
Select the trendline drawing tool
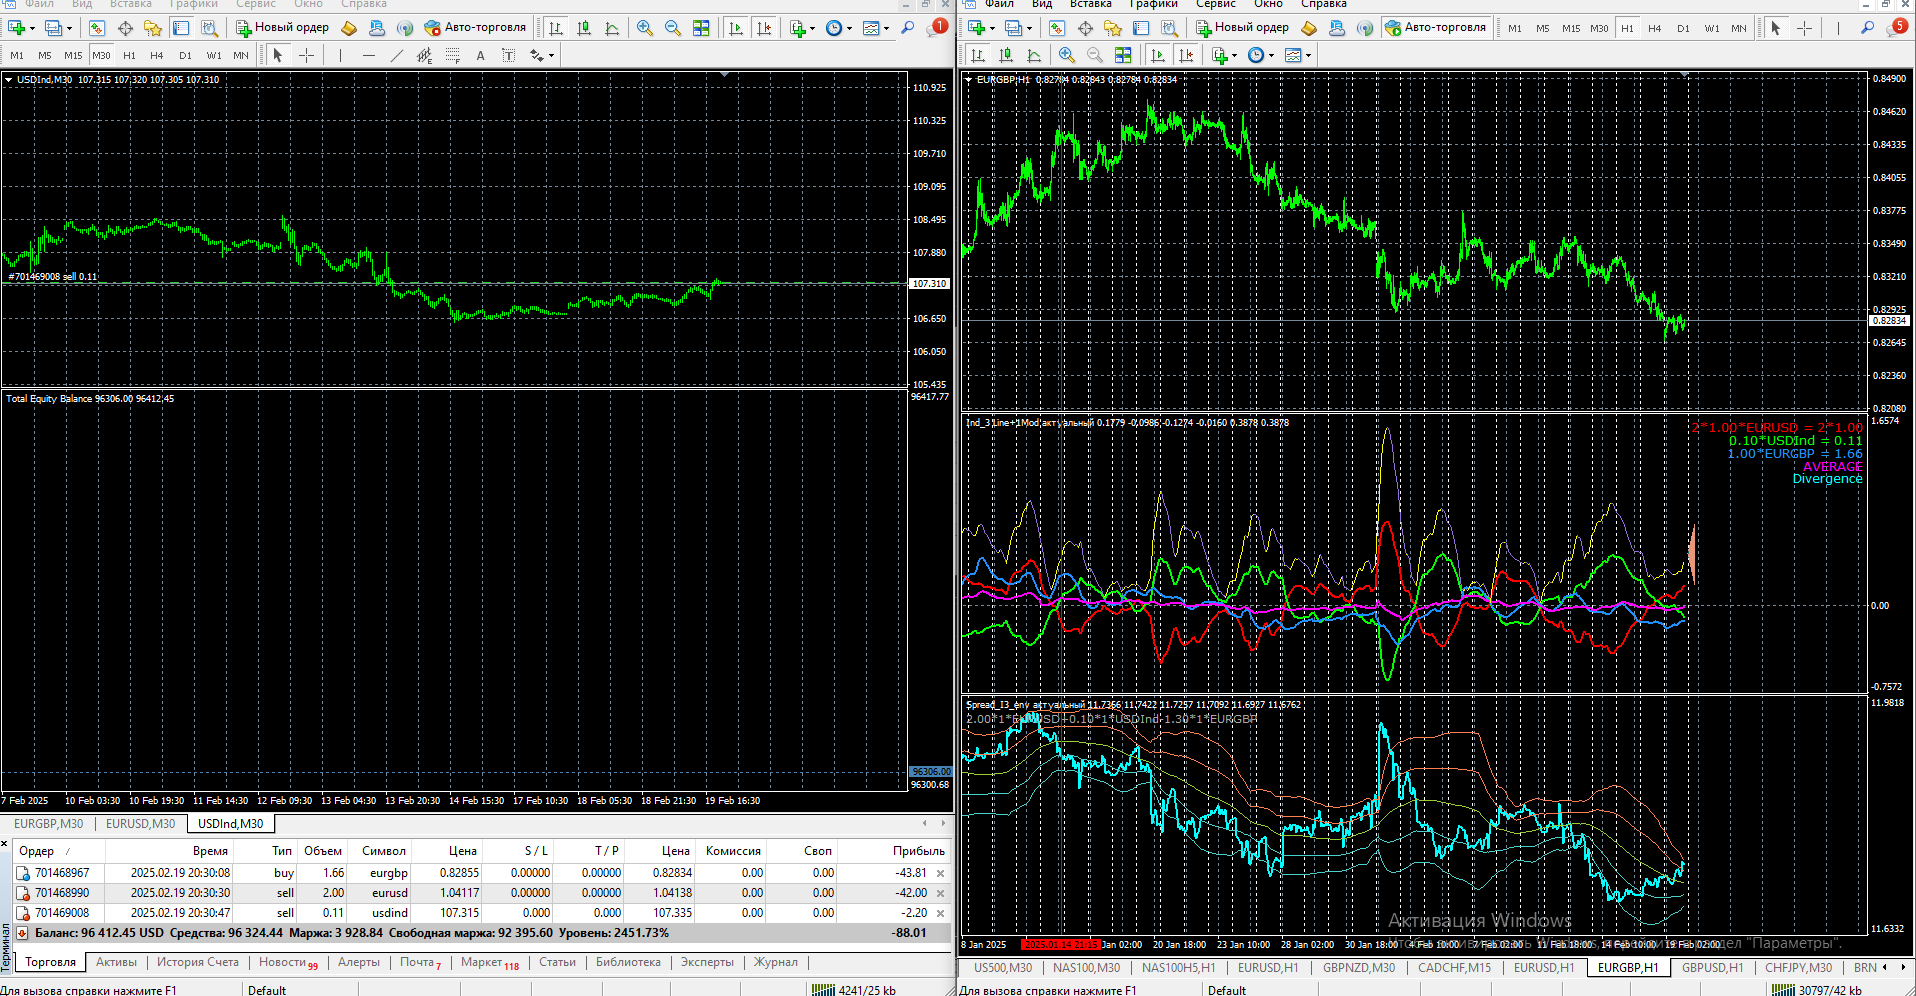coord(397,56)
